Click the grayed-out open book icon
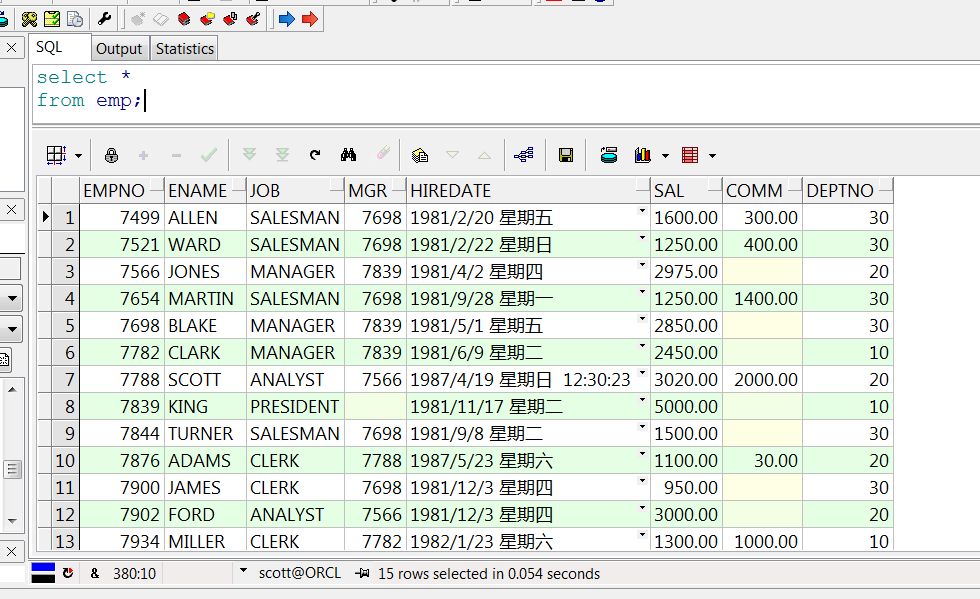 (161, 19)
